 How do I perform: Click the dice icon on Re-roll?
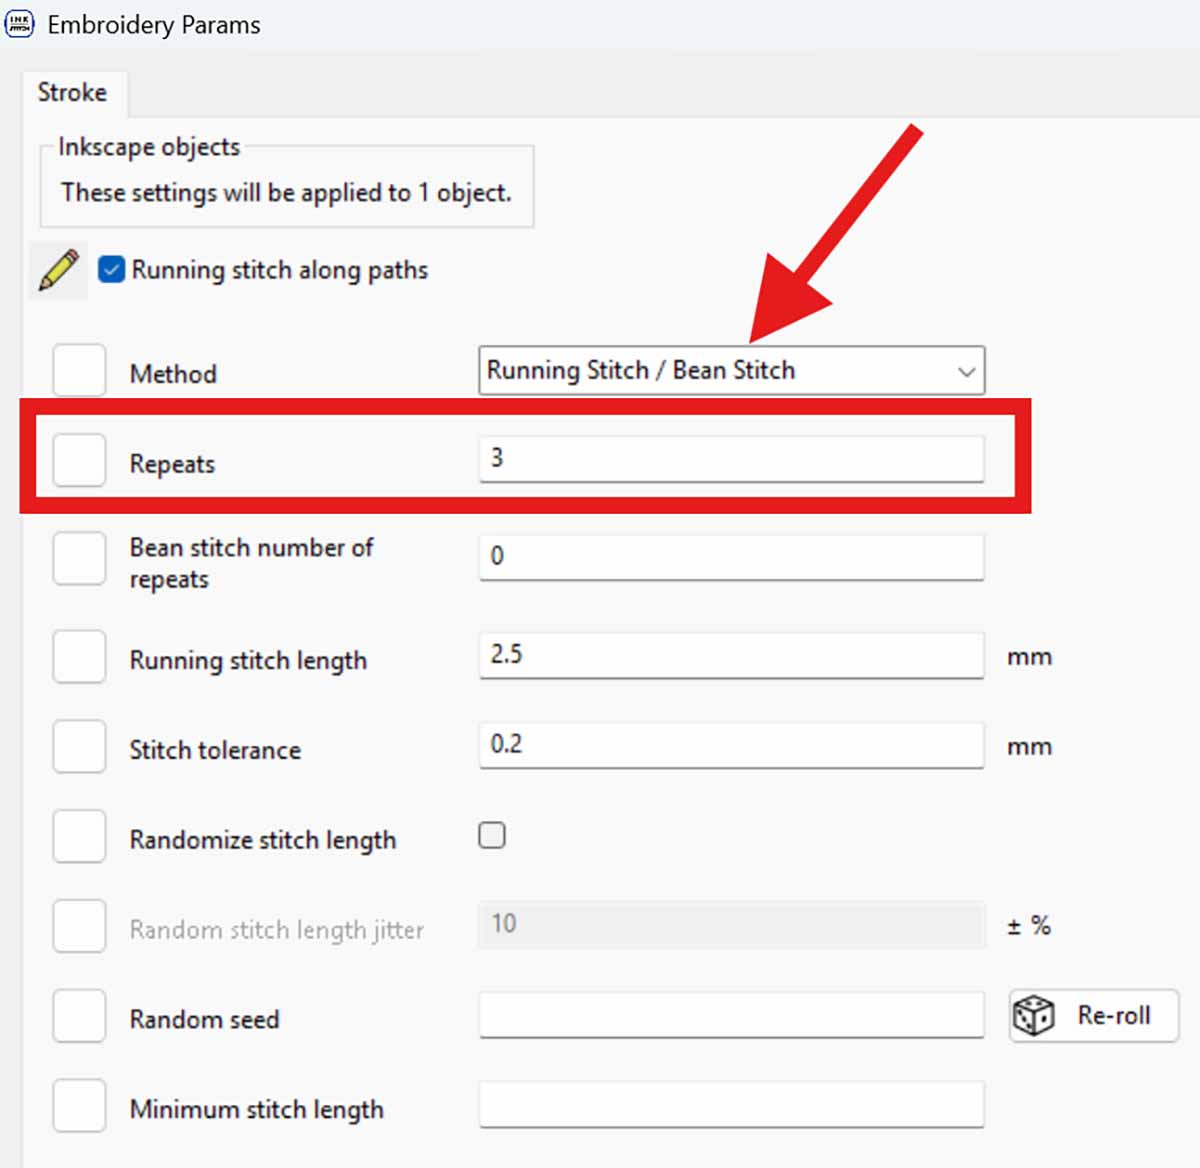[1033, 1016]
